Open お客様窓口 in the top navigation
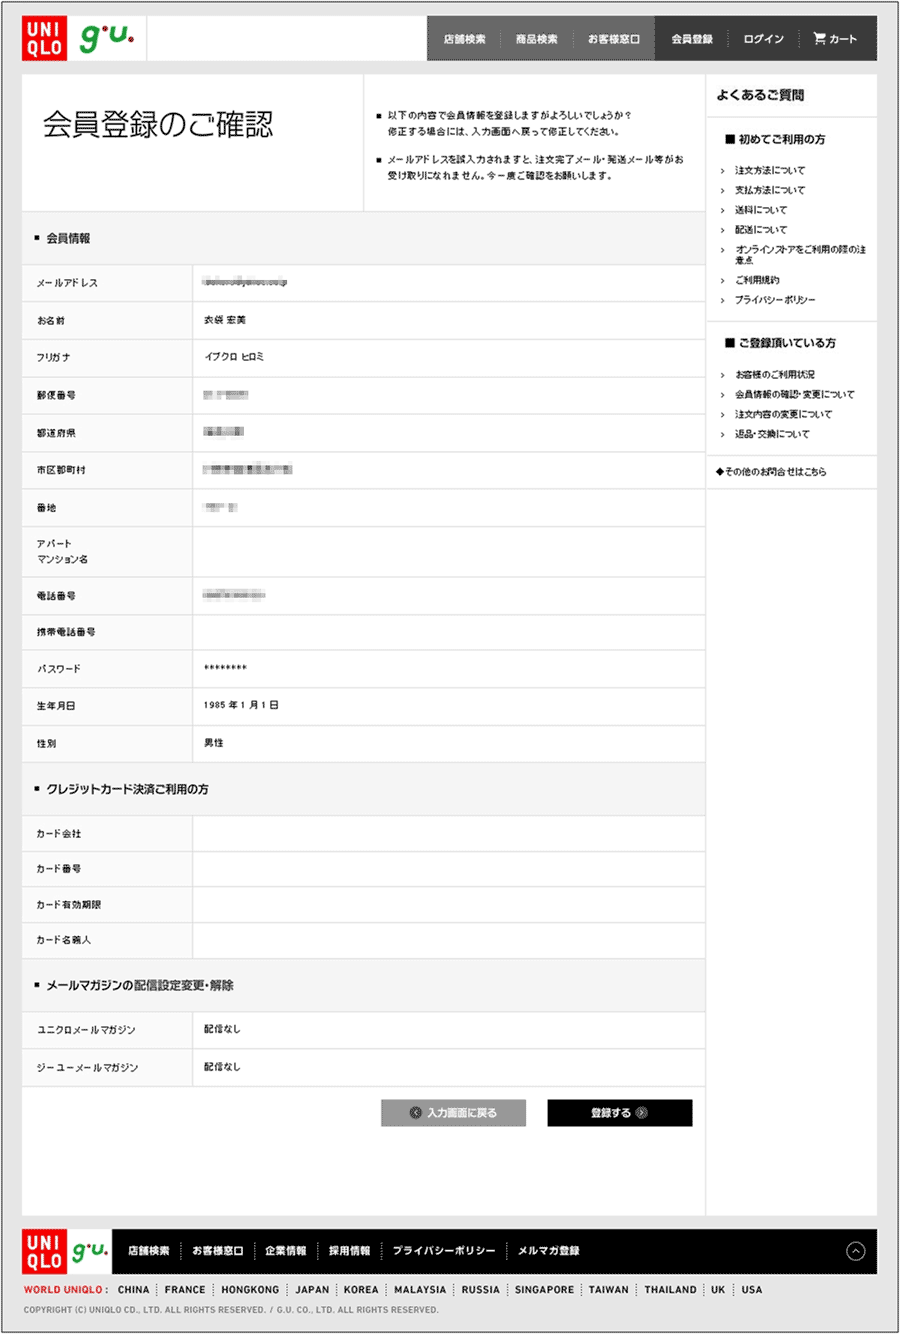900x1334 pixels. click(614, 39)
